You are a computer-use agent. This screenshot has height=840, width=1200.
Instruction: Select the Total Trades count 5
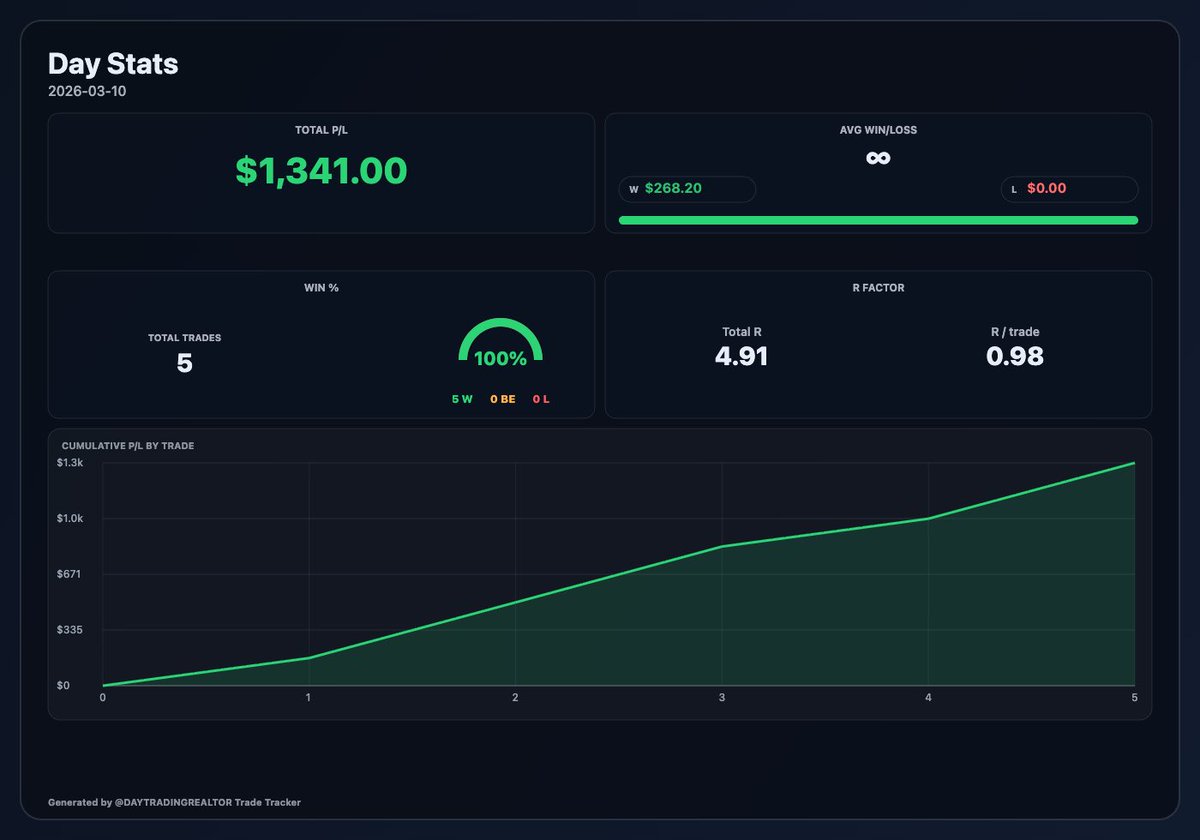[184, 363]
